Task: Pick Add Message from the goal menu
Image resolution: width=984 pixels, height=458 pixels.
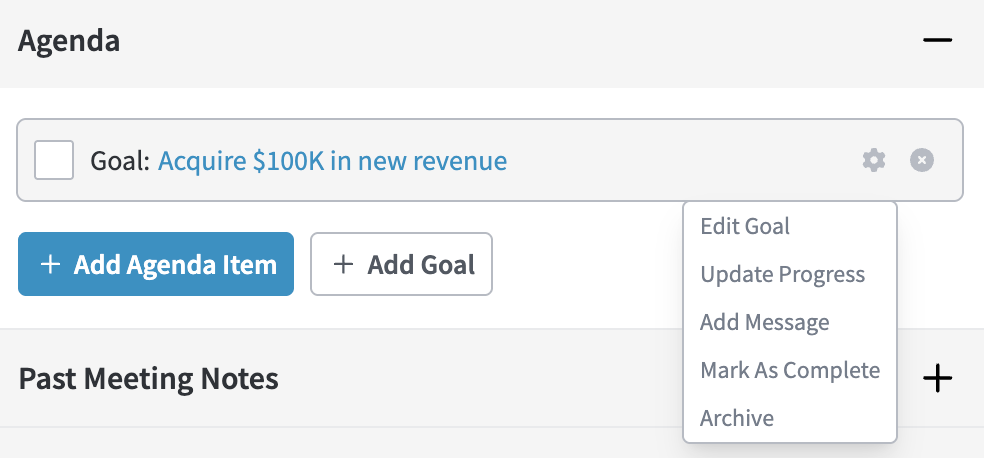Action: coord(764,322)
